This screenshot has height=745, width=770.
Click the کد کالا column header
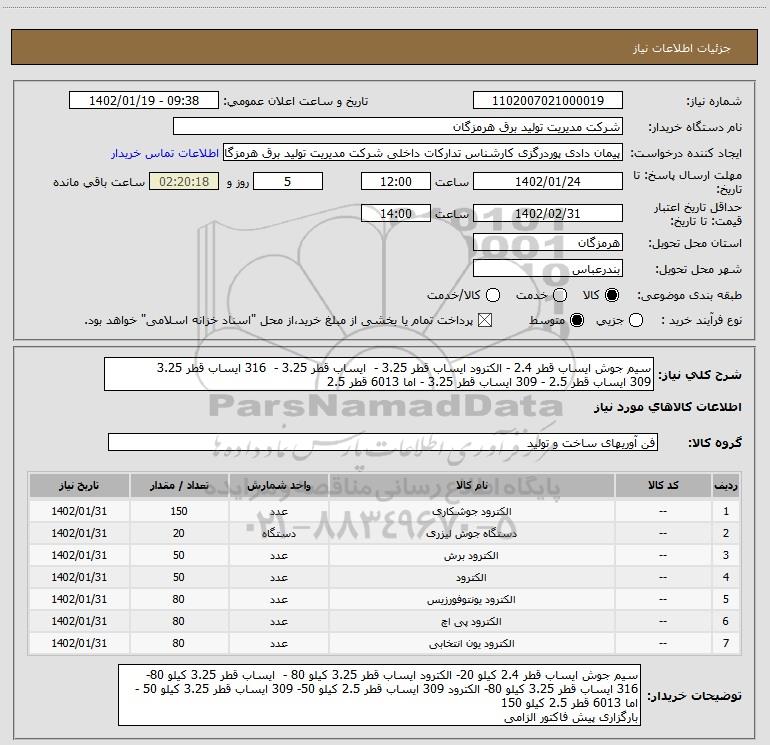(x=663, y=485)
